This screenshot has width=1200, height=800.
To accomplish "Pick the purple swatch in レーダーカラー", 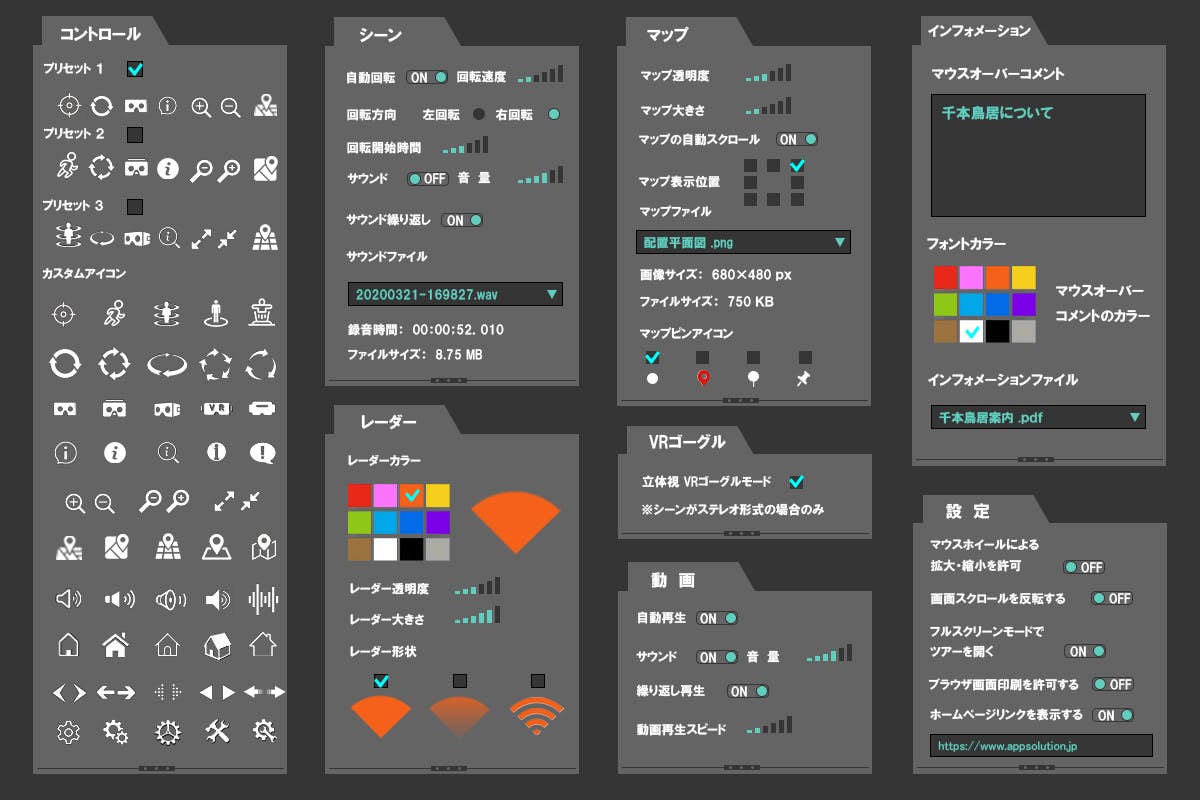I will (437, 522).
